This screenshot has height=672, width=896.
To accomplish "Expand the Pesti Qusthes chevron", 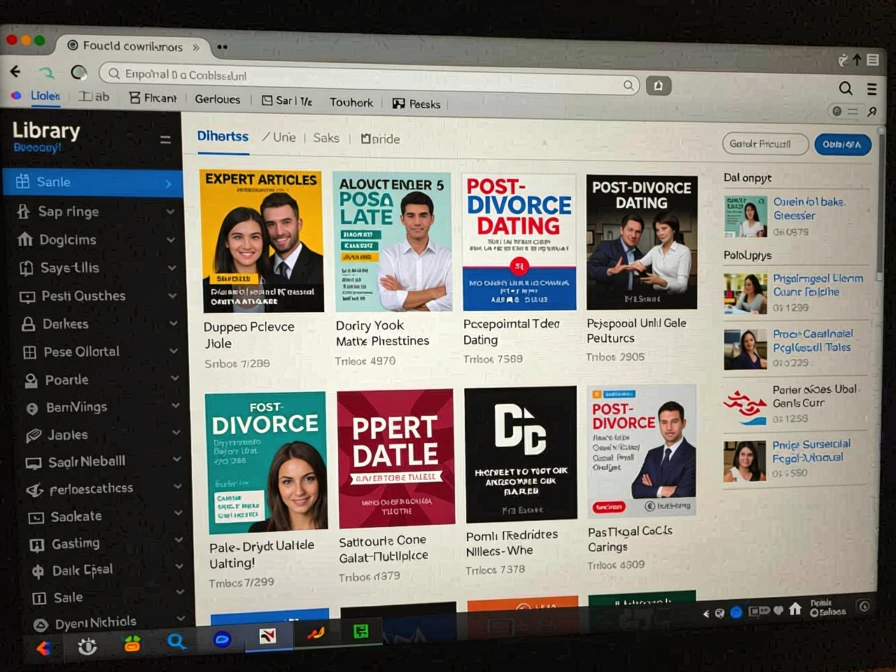I will (x=173, y=295).
